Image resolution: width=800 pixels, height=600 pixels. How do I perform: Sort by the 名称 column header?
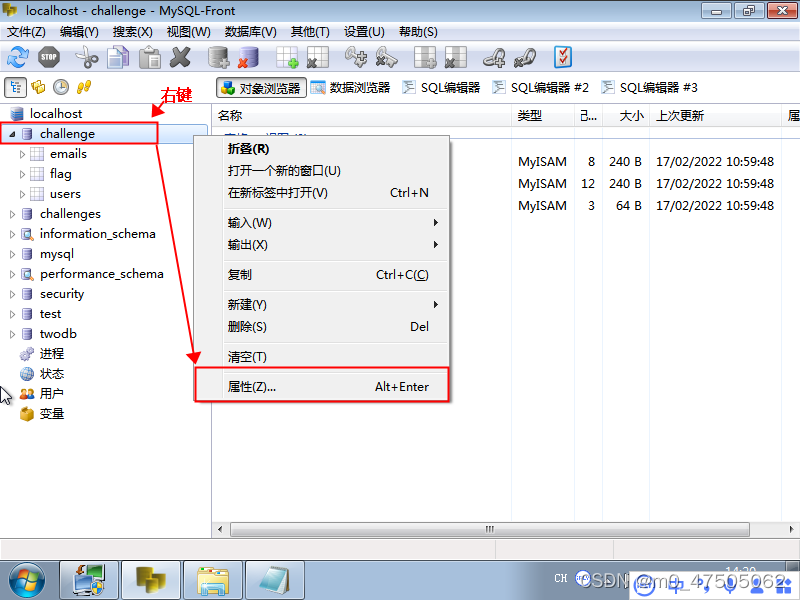[x=362, y=116]
